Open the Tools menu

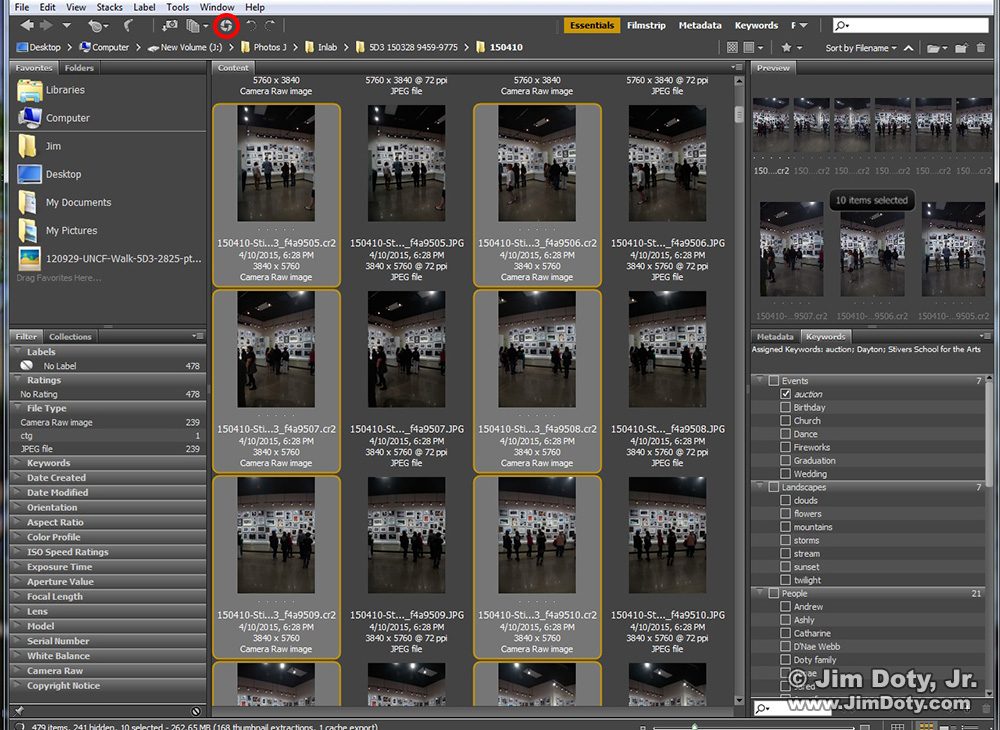click(x=177, y=7)
